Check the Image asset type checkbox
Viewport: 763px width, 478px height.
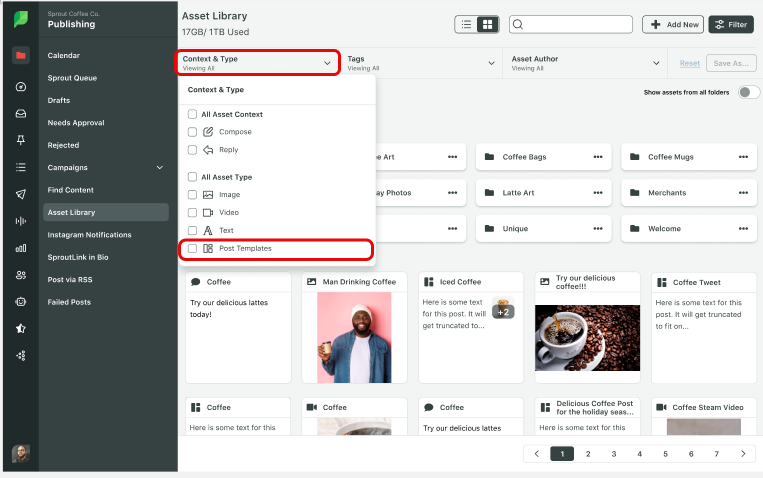pos(192,195)
